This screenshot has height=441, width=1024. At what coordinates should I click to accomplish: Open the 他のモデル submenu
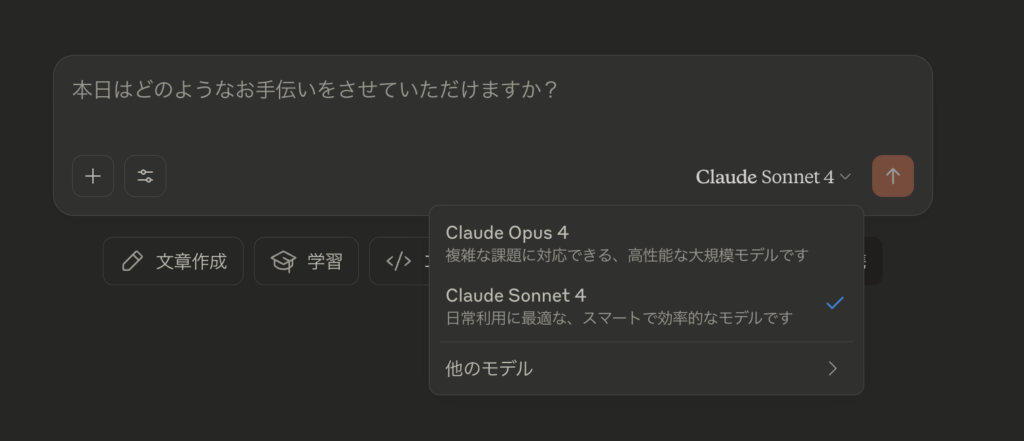[647, 368]
